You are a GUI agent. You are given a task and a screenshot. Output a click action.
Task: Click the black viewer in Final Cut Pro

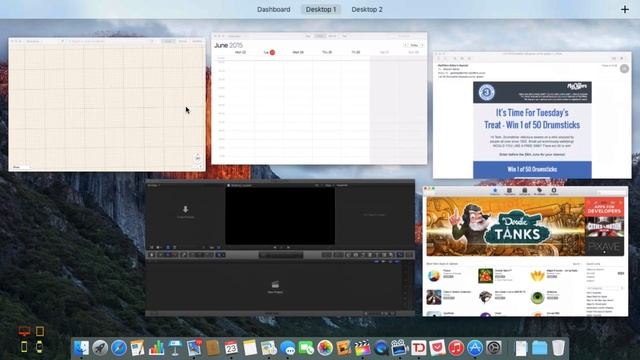(280, 216)
